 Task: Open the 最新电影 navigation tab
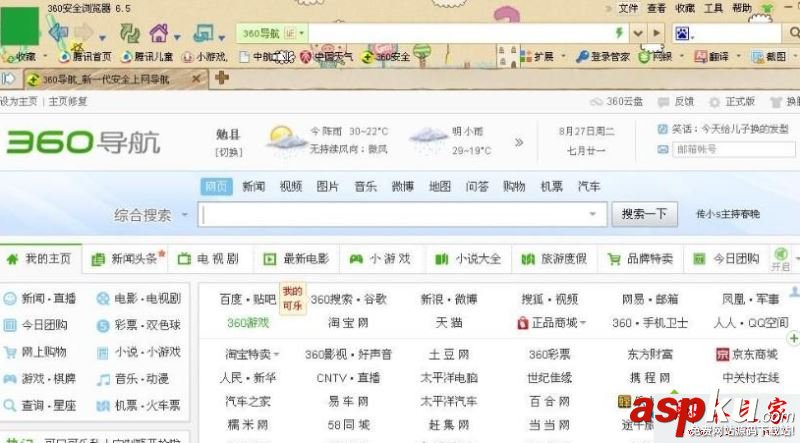point(296,259)
